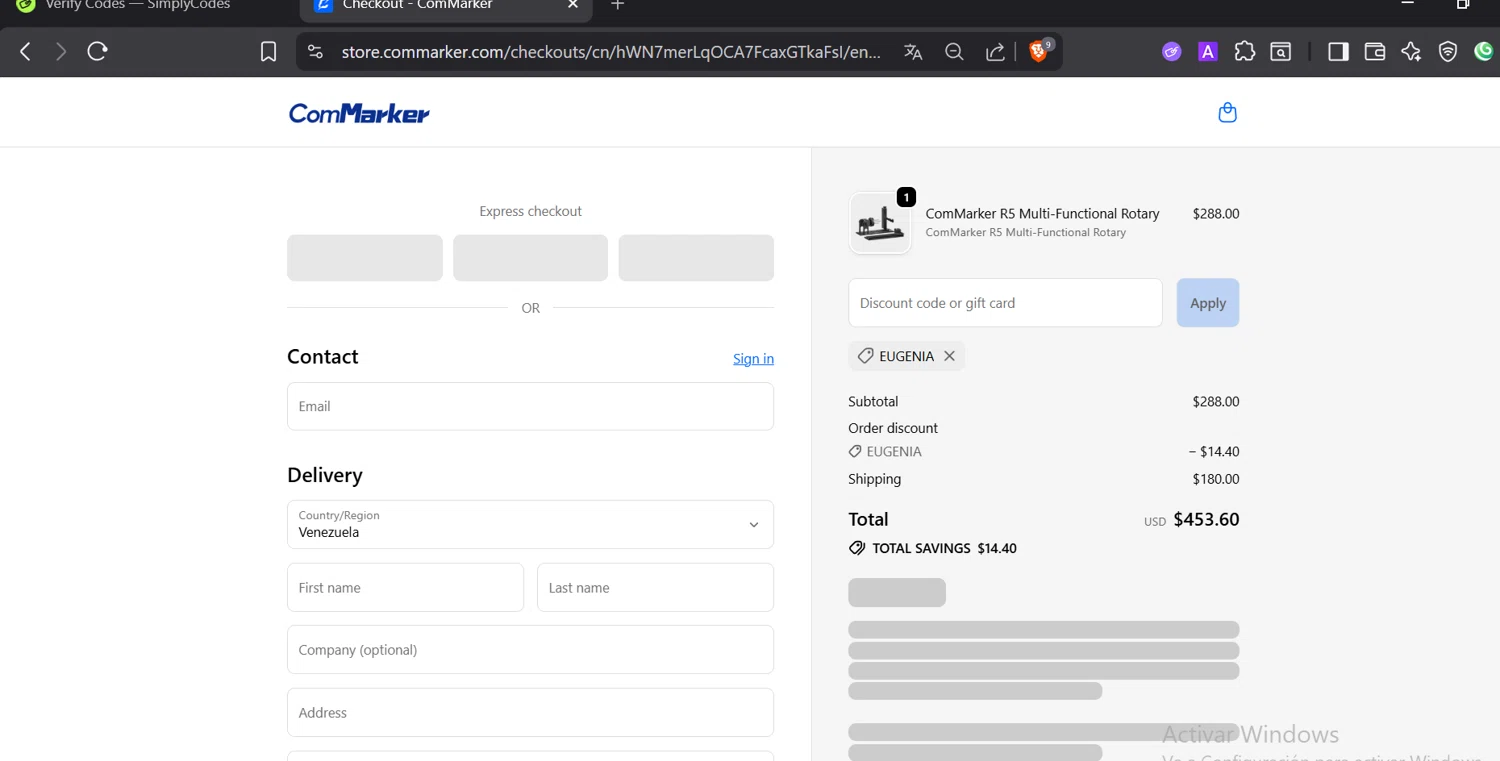Click the discount code or gift card field

pyautogui.click(x=1005, y=303)
